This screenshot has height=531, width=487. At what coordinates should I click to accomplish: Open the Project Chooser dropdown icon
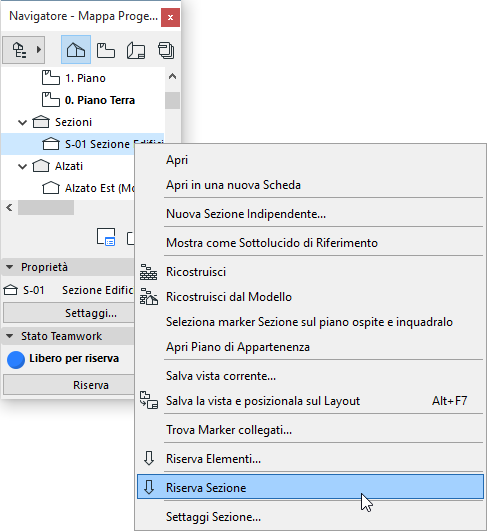(23, 50)
